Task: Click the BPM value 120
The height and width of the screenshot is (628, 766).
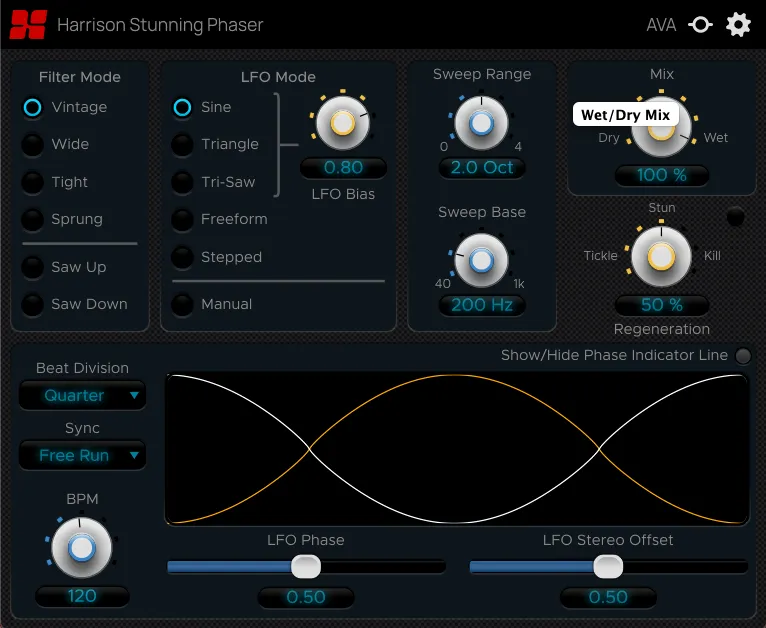Action: coord(82,596)
